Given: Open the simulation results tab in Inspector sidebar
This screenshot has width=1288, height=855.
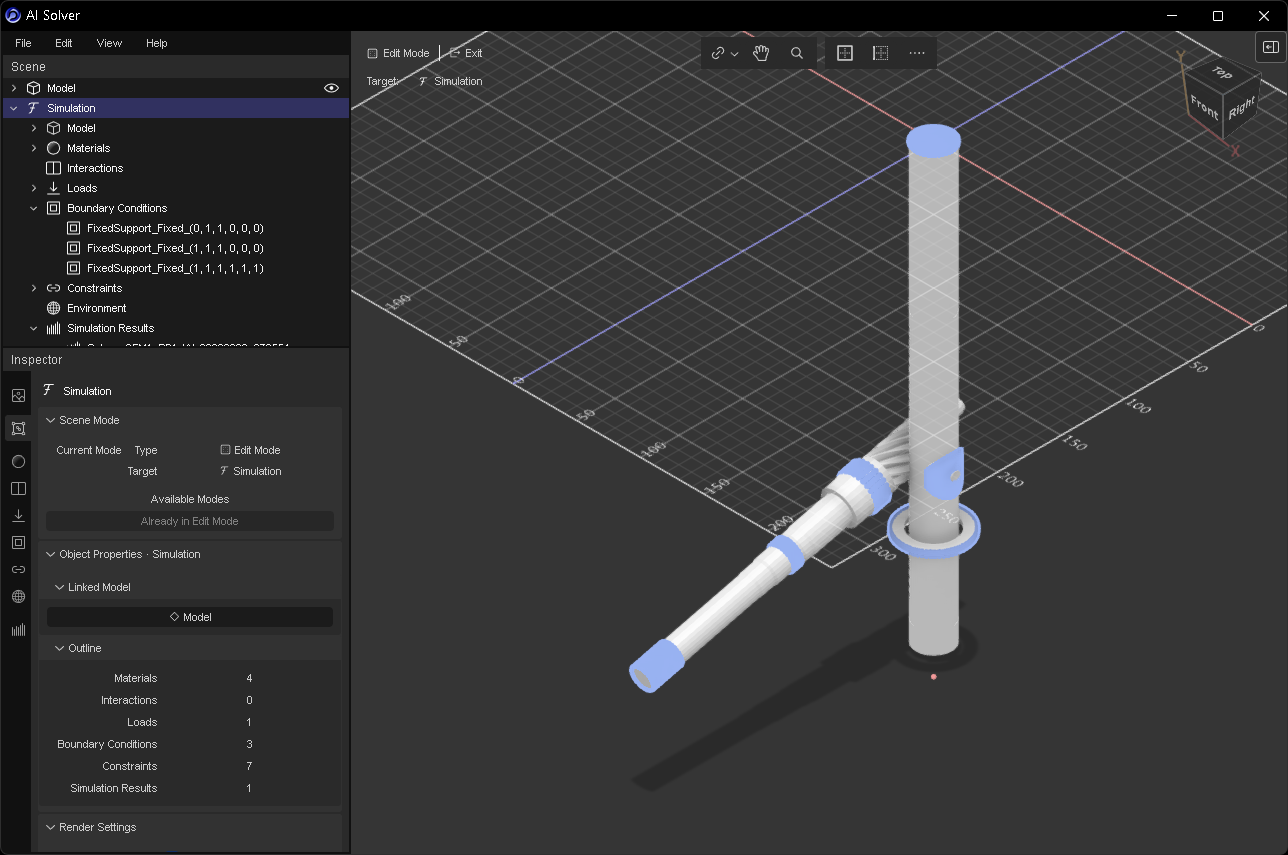Looking at the screenshot, I should tap(18, 630).
